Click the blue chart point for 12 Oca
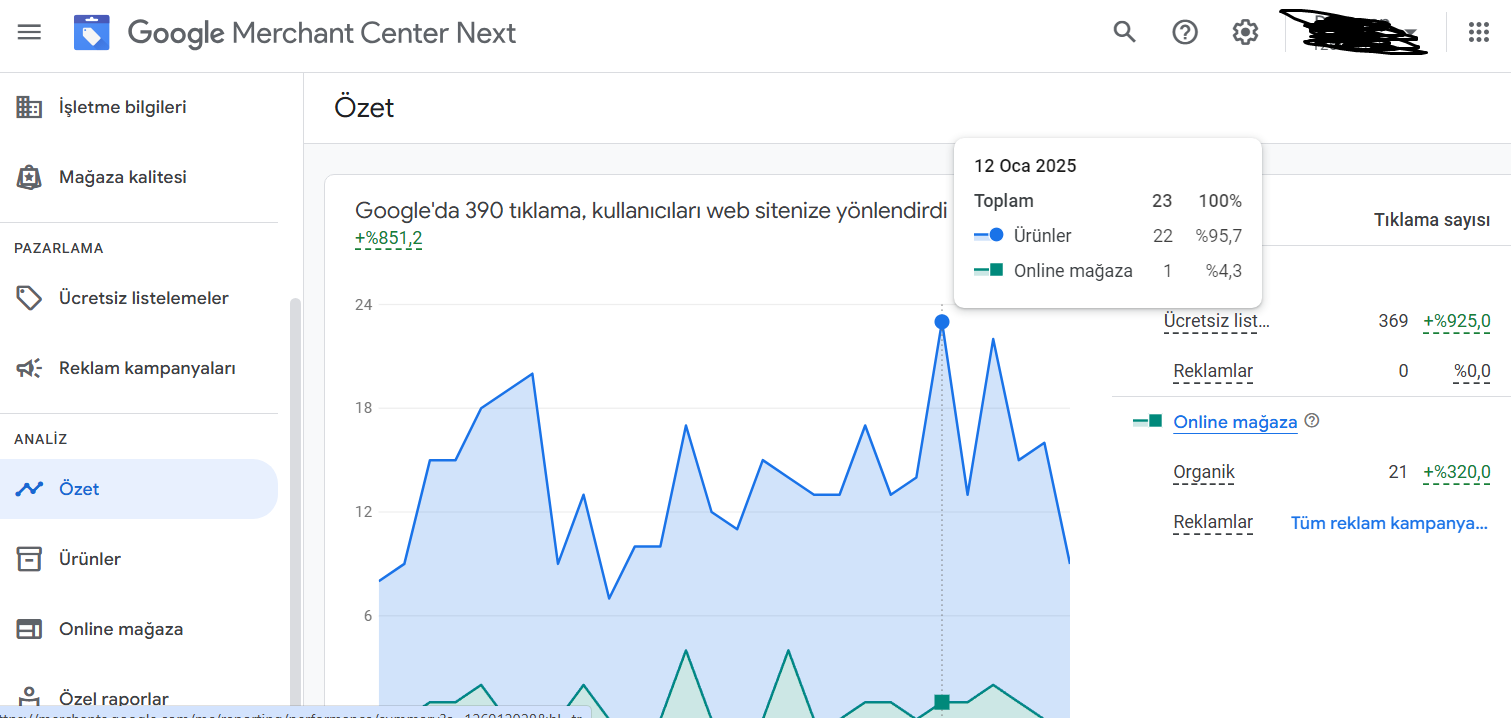1511x718 pixels. pos(942,322)
